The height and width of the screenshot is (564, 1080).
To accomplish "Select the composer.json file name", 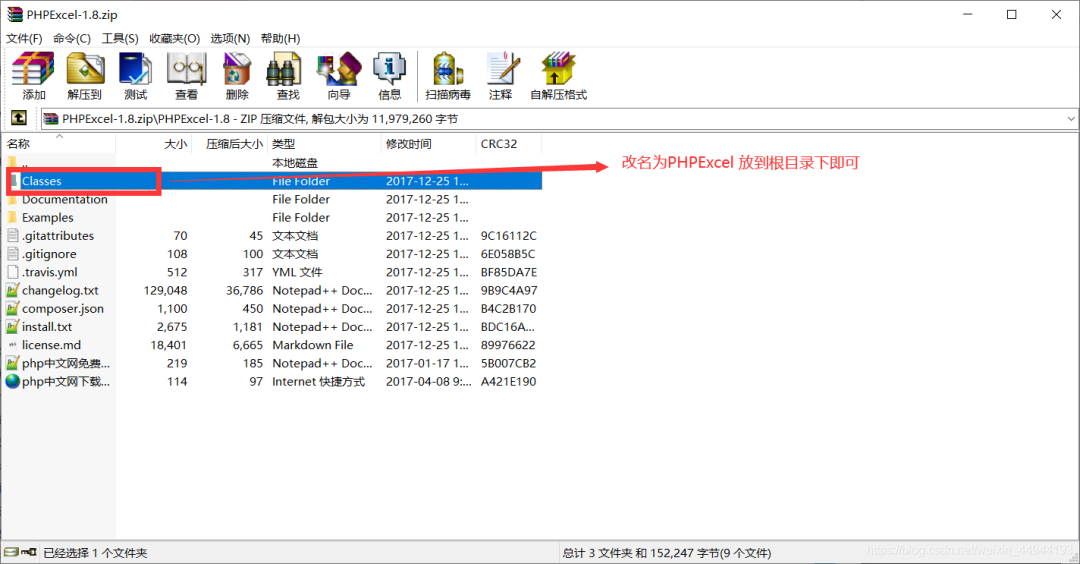I will [63, 309].
